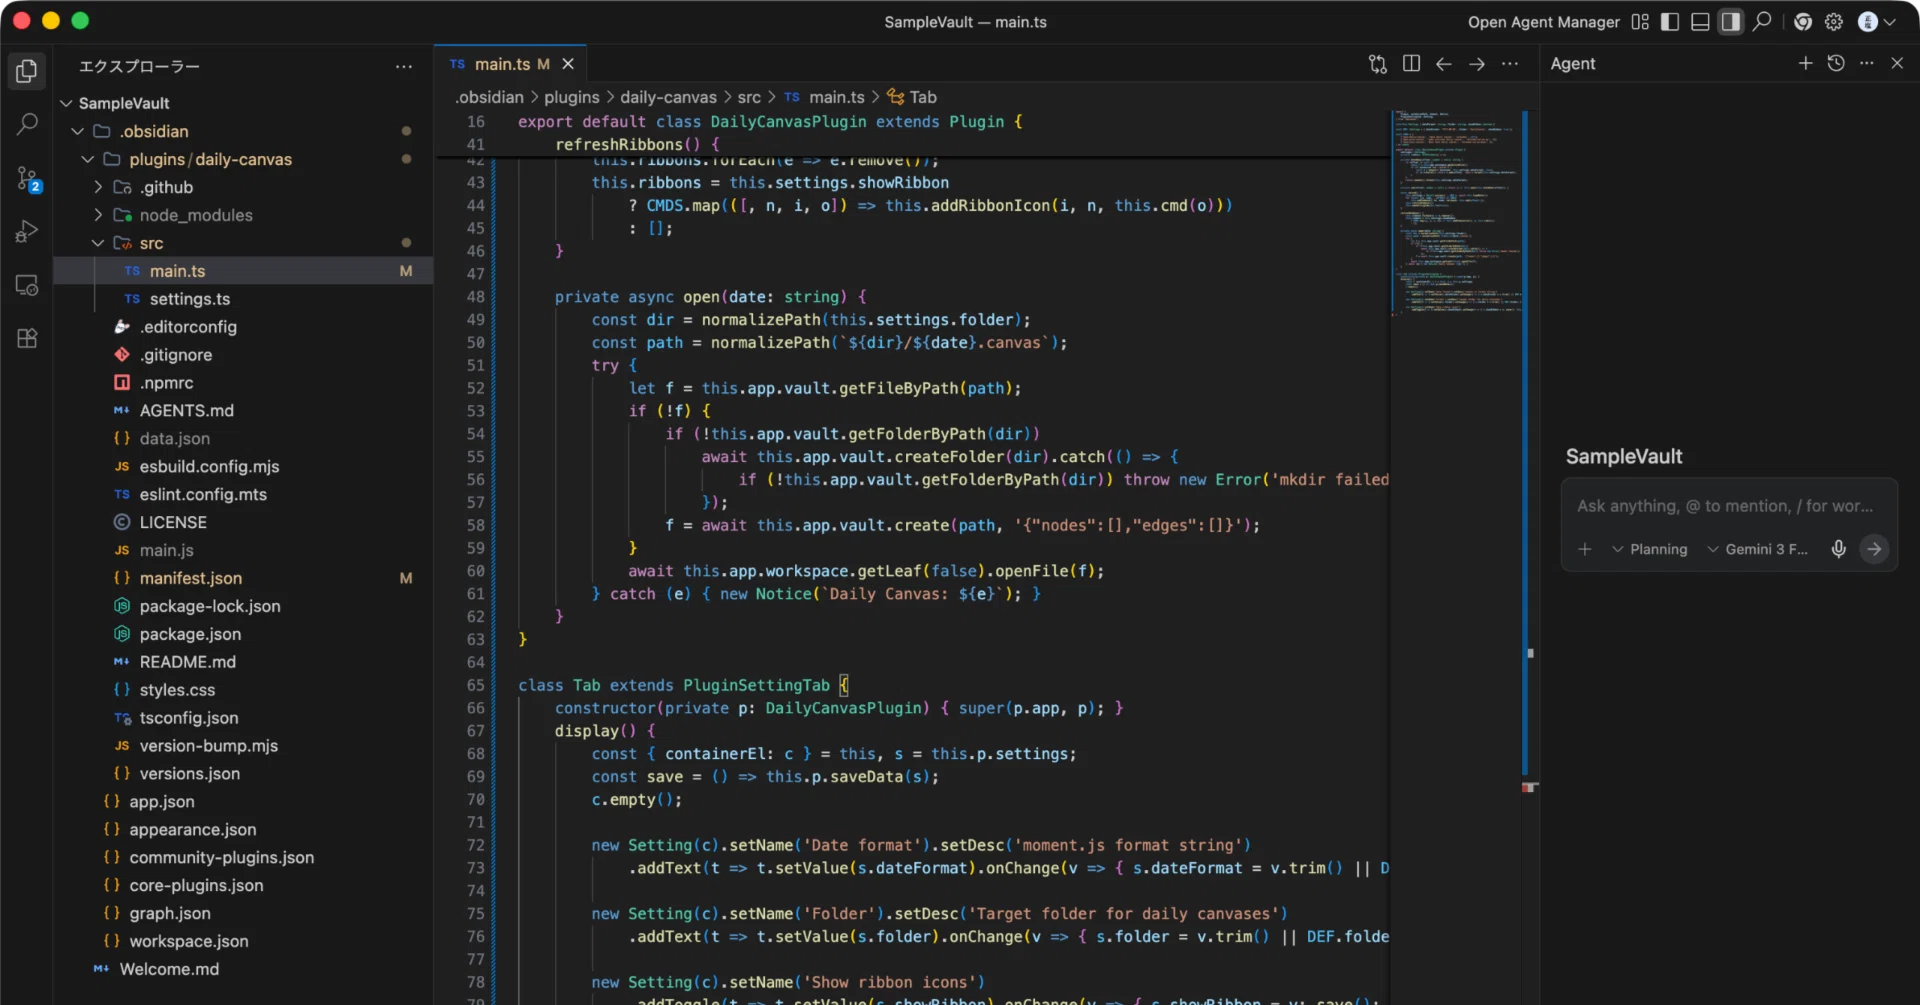This screenshot has height=1005, width=1920.
Task: Click the code minimap overview
Action: click(1456, 212)
